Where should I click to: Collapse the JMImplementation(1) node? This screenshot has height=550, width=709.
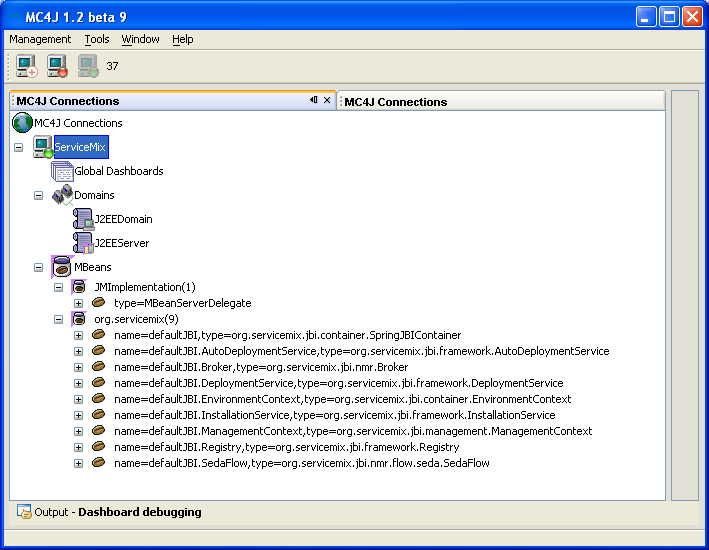coord(58,287)
